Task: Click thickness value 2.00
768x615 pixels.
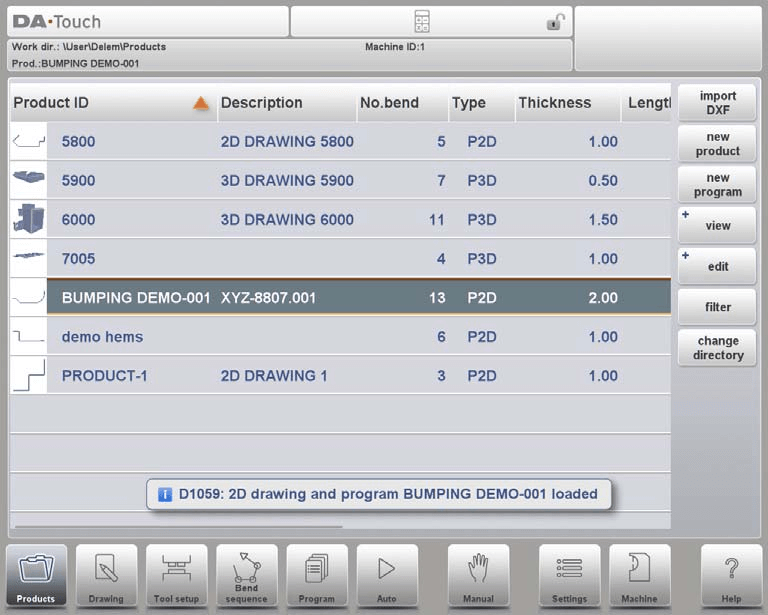Action: 603,298
